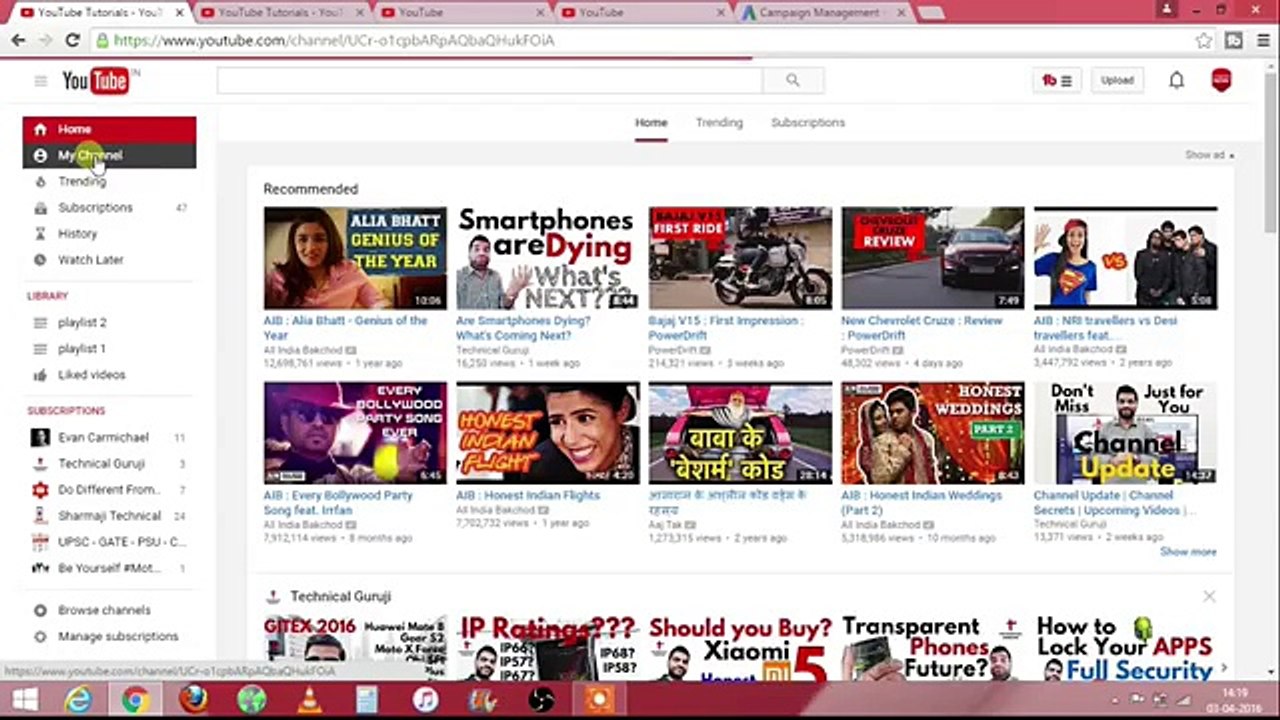Open the Chrome menu icon
This screenshot has width=1280, height=720.
point(1262,41)
